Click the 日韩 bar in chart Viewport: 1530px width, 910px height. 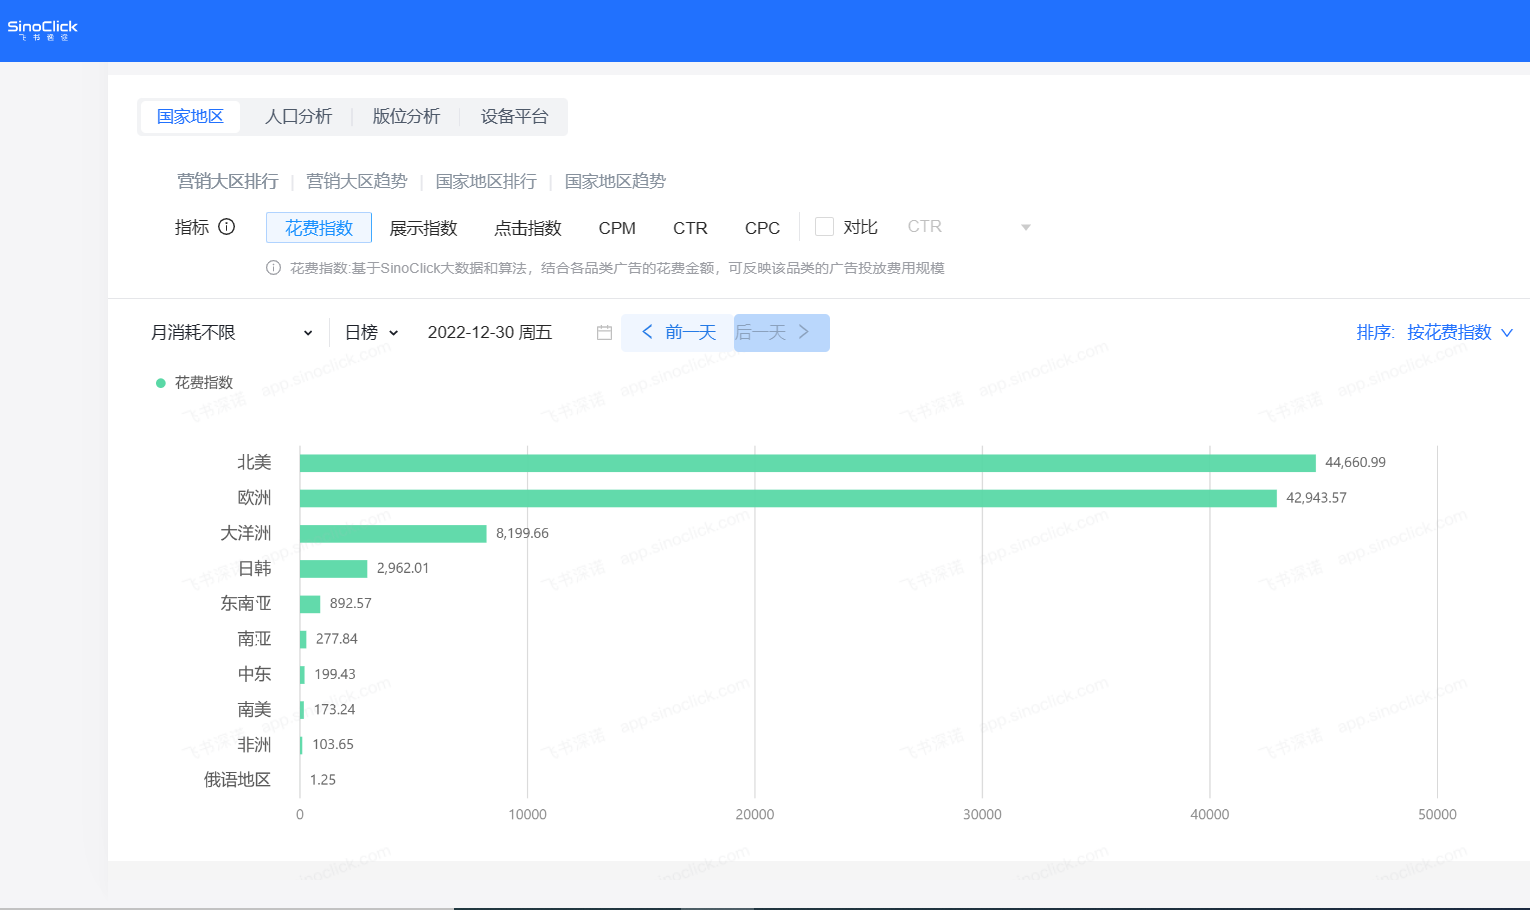(334, 569)
